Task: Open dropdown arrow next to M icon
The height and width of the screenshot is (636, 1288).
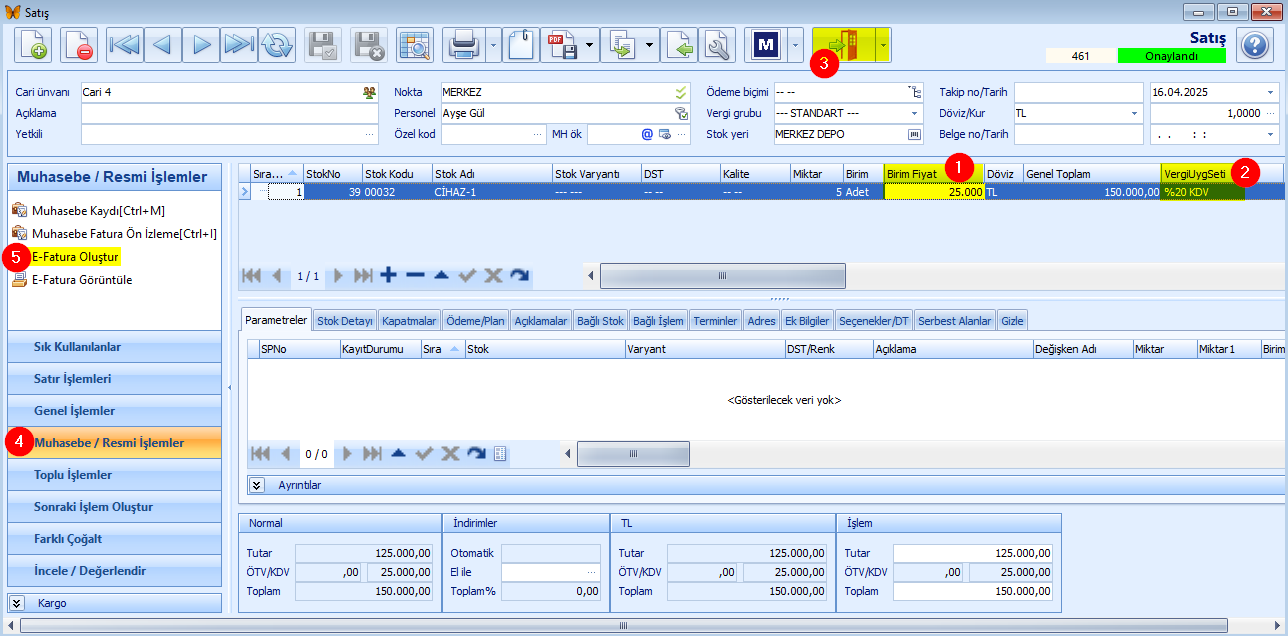Action: (796, 45)
